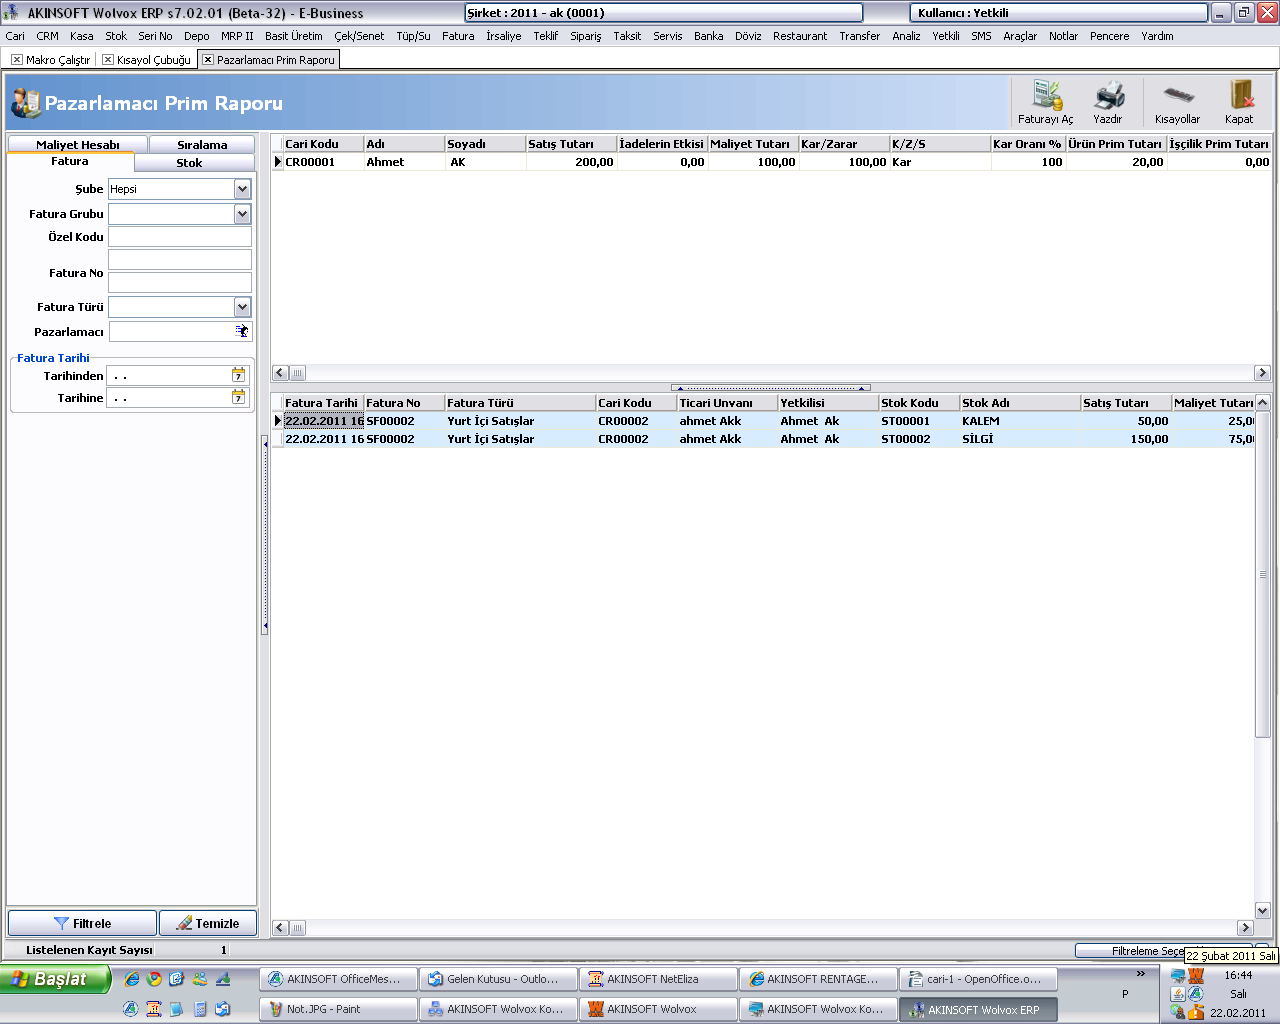Switch to AKINSOFT NetEliza taskbar button
This screenshot has width=1280, height=1024.
[x=658, y=979]
